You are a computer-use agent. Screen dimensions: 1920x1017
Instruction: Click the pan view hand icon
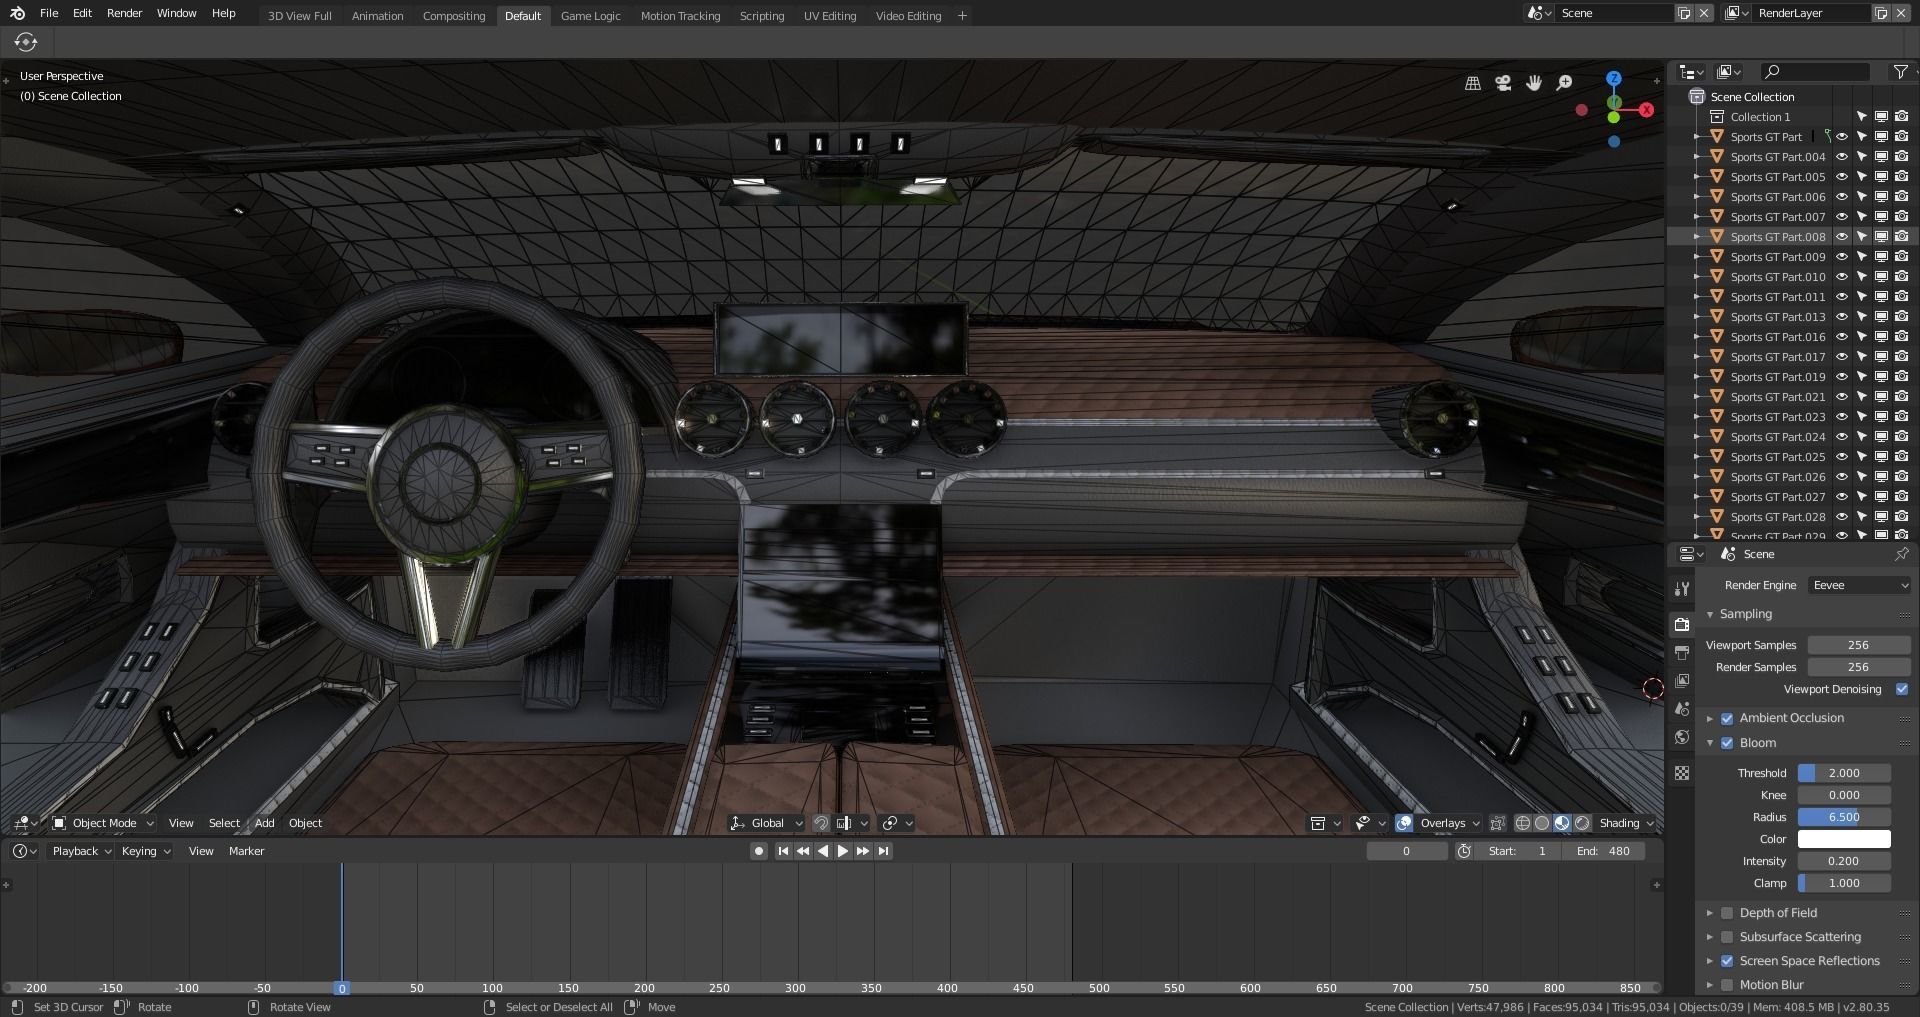(x=1534, y=83)
